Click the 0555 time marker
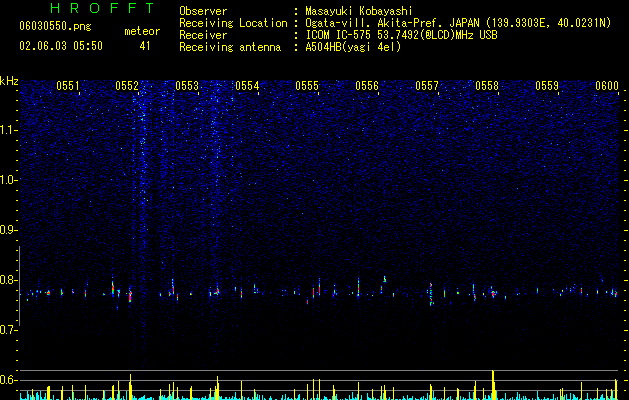 307,86
